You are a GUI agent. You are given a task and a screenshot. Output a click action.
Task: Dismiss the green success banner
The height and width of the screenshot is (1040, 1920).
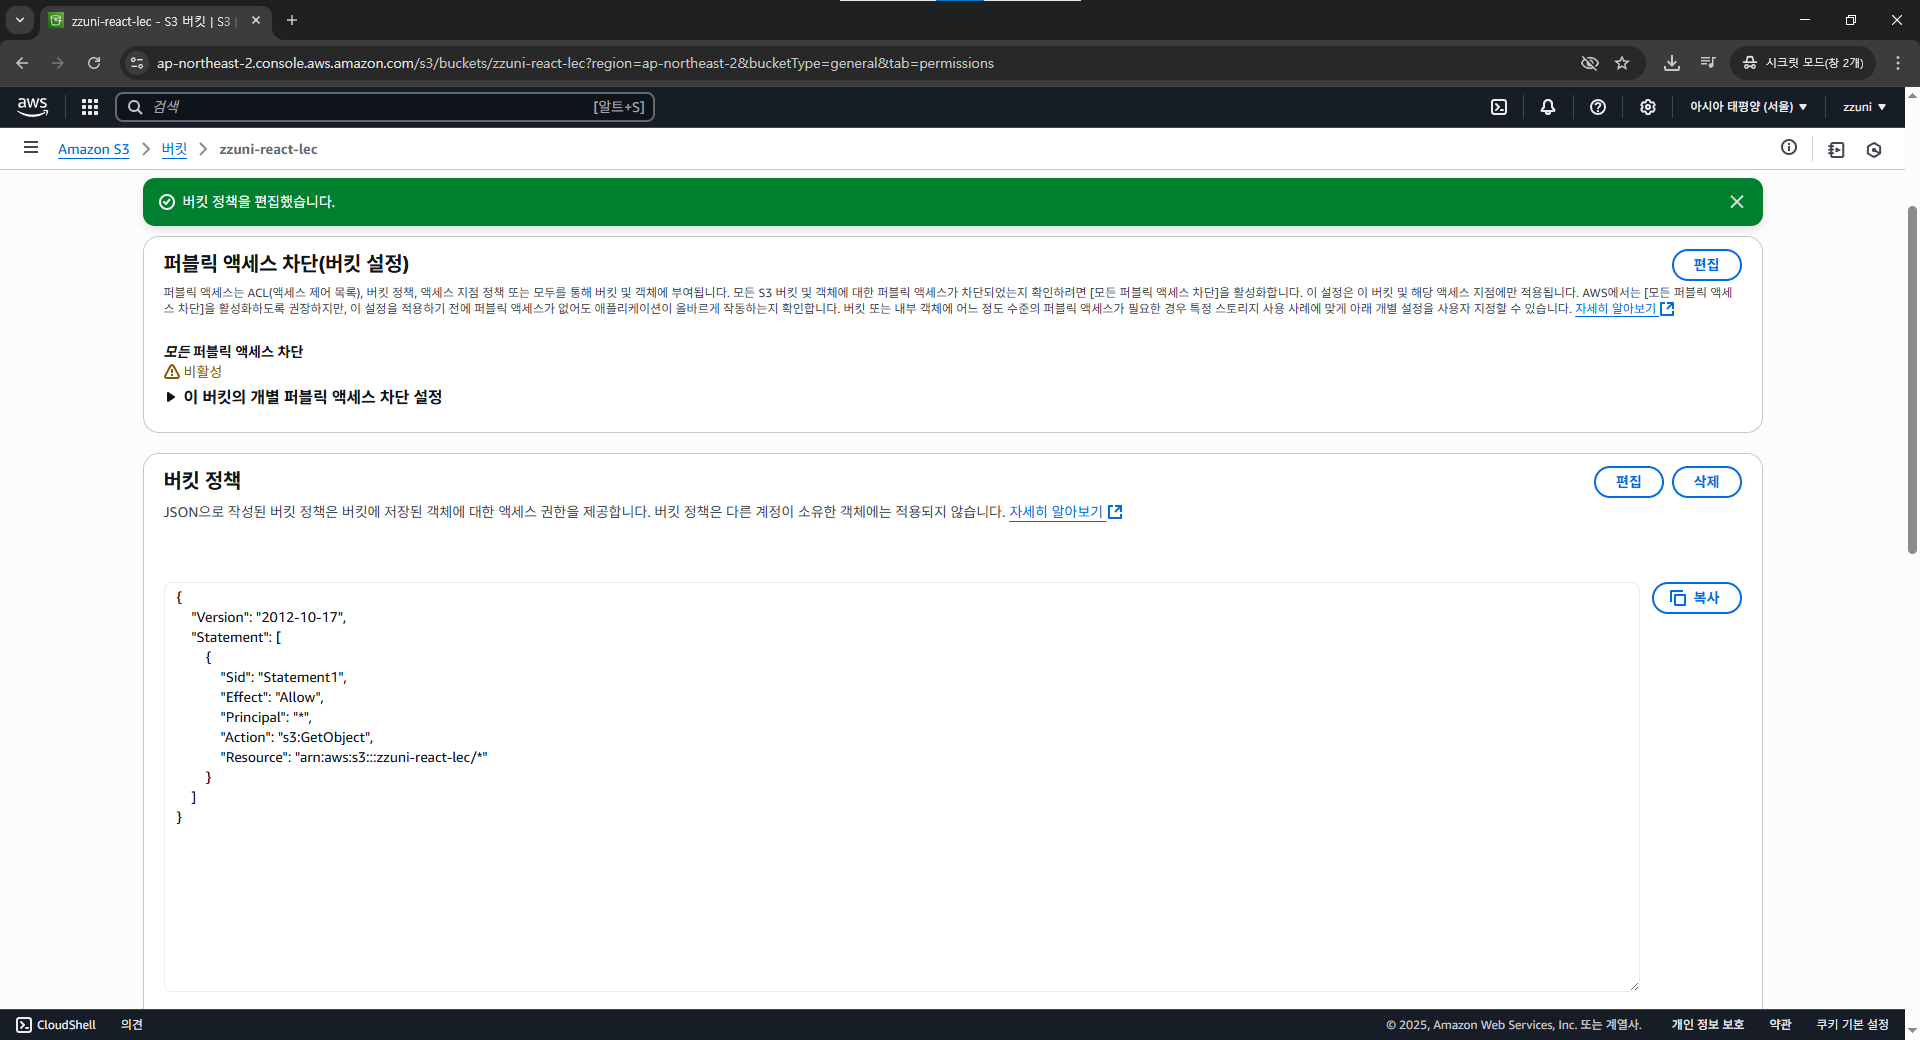1737,202
